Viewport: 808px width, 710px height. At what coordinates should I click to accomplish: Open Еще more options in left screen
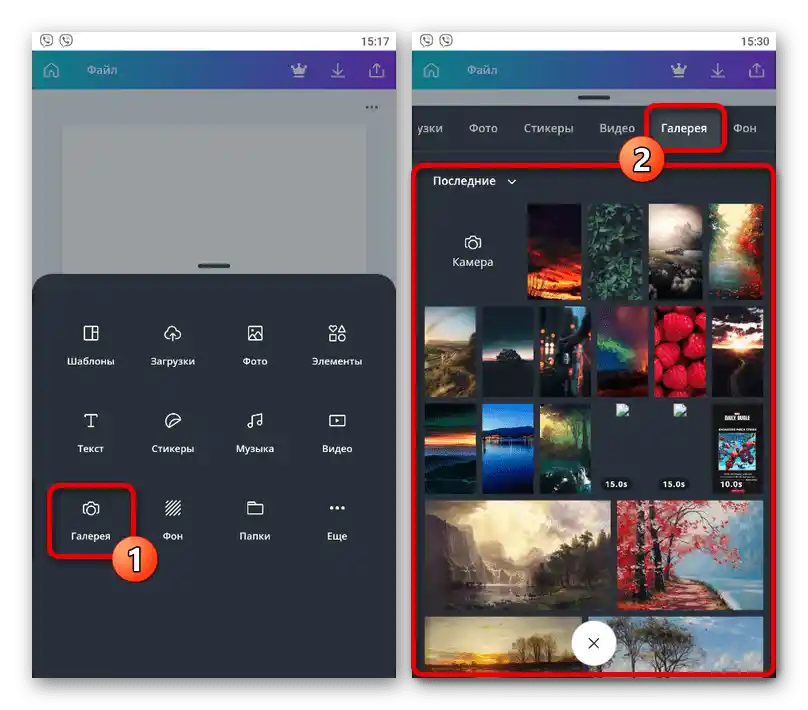(337, 521)
